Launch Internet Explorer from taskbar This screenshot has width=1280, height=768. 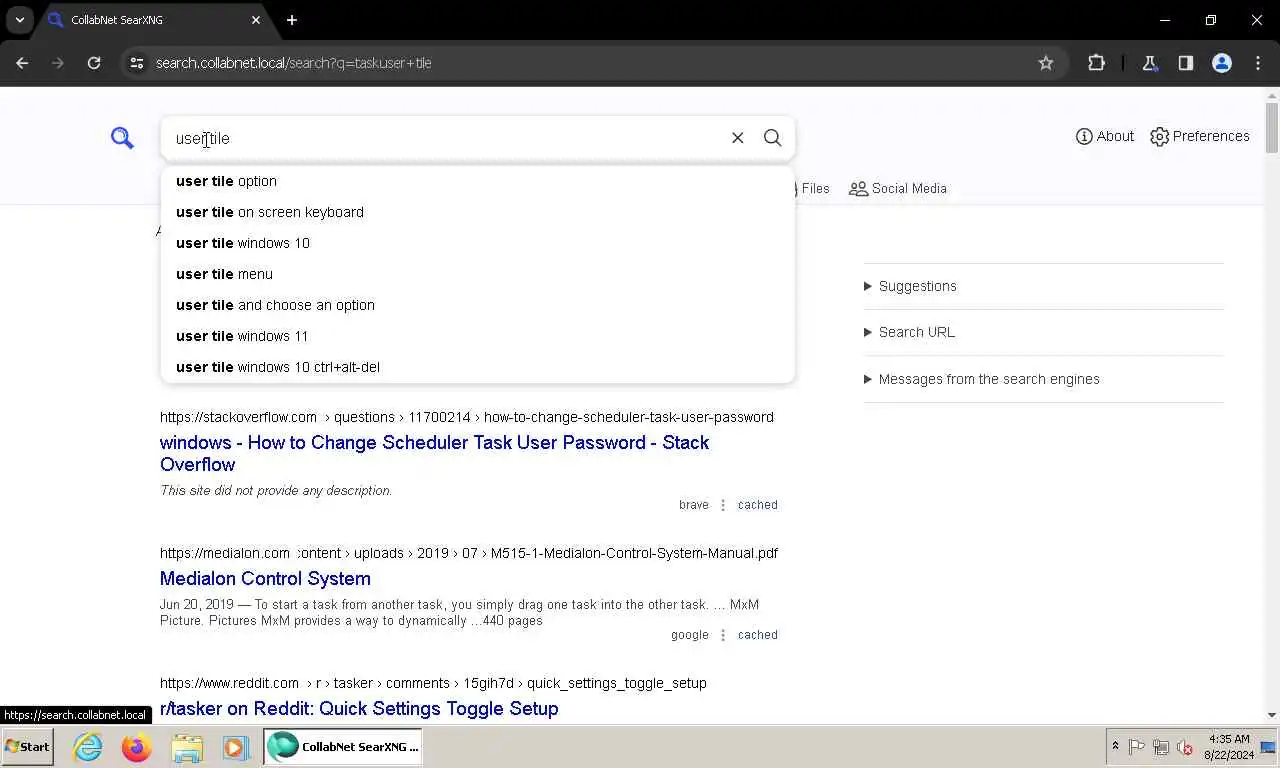tap(88, 747)
